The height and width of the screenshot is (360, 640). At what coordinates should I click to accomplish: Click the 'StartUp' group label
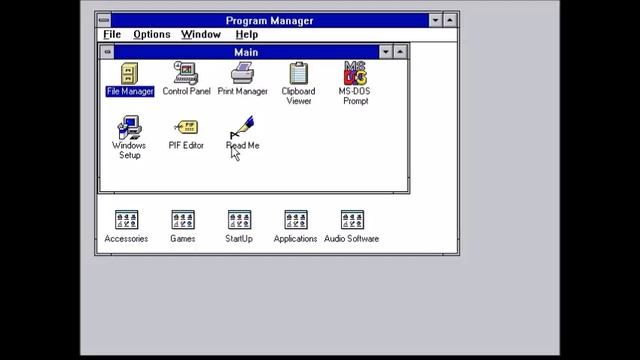pyautogui.click(x=239, y=239)
